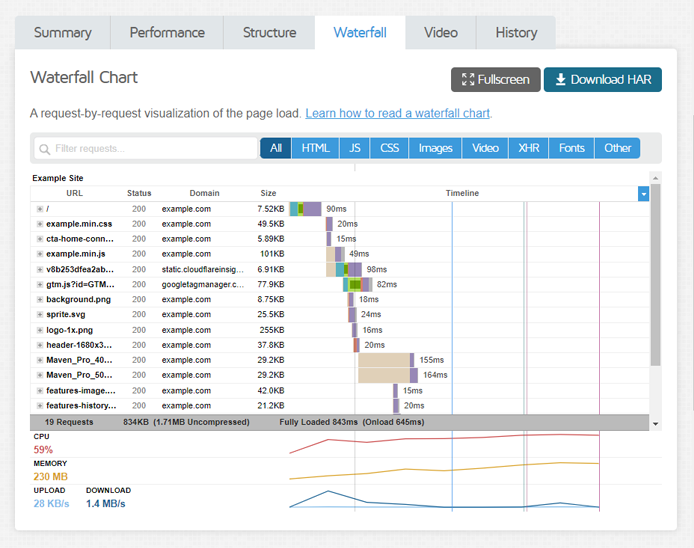694x548 pixels.
Task: Filter requests by CSS type
Action: [x=389, y=148]
